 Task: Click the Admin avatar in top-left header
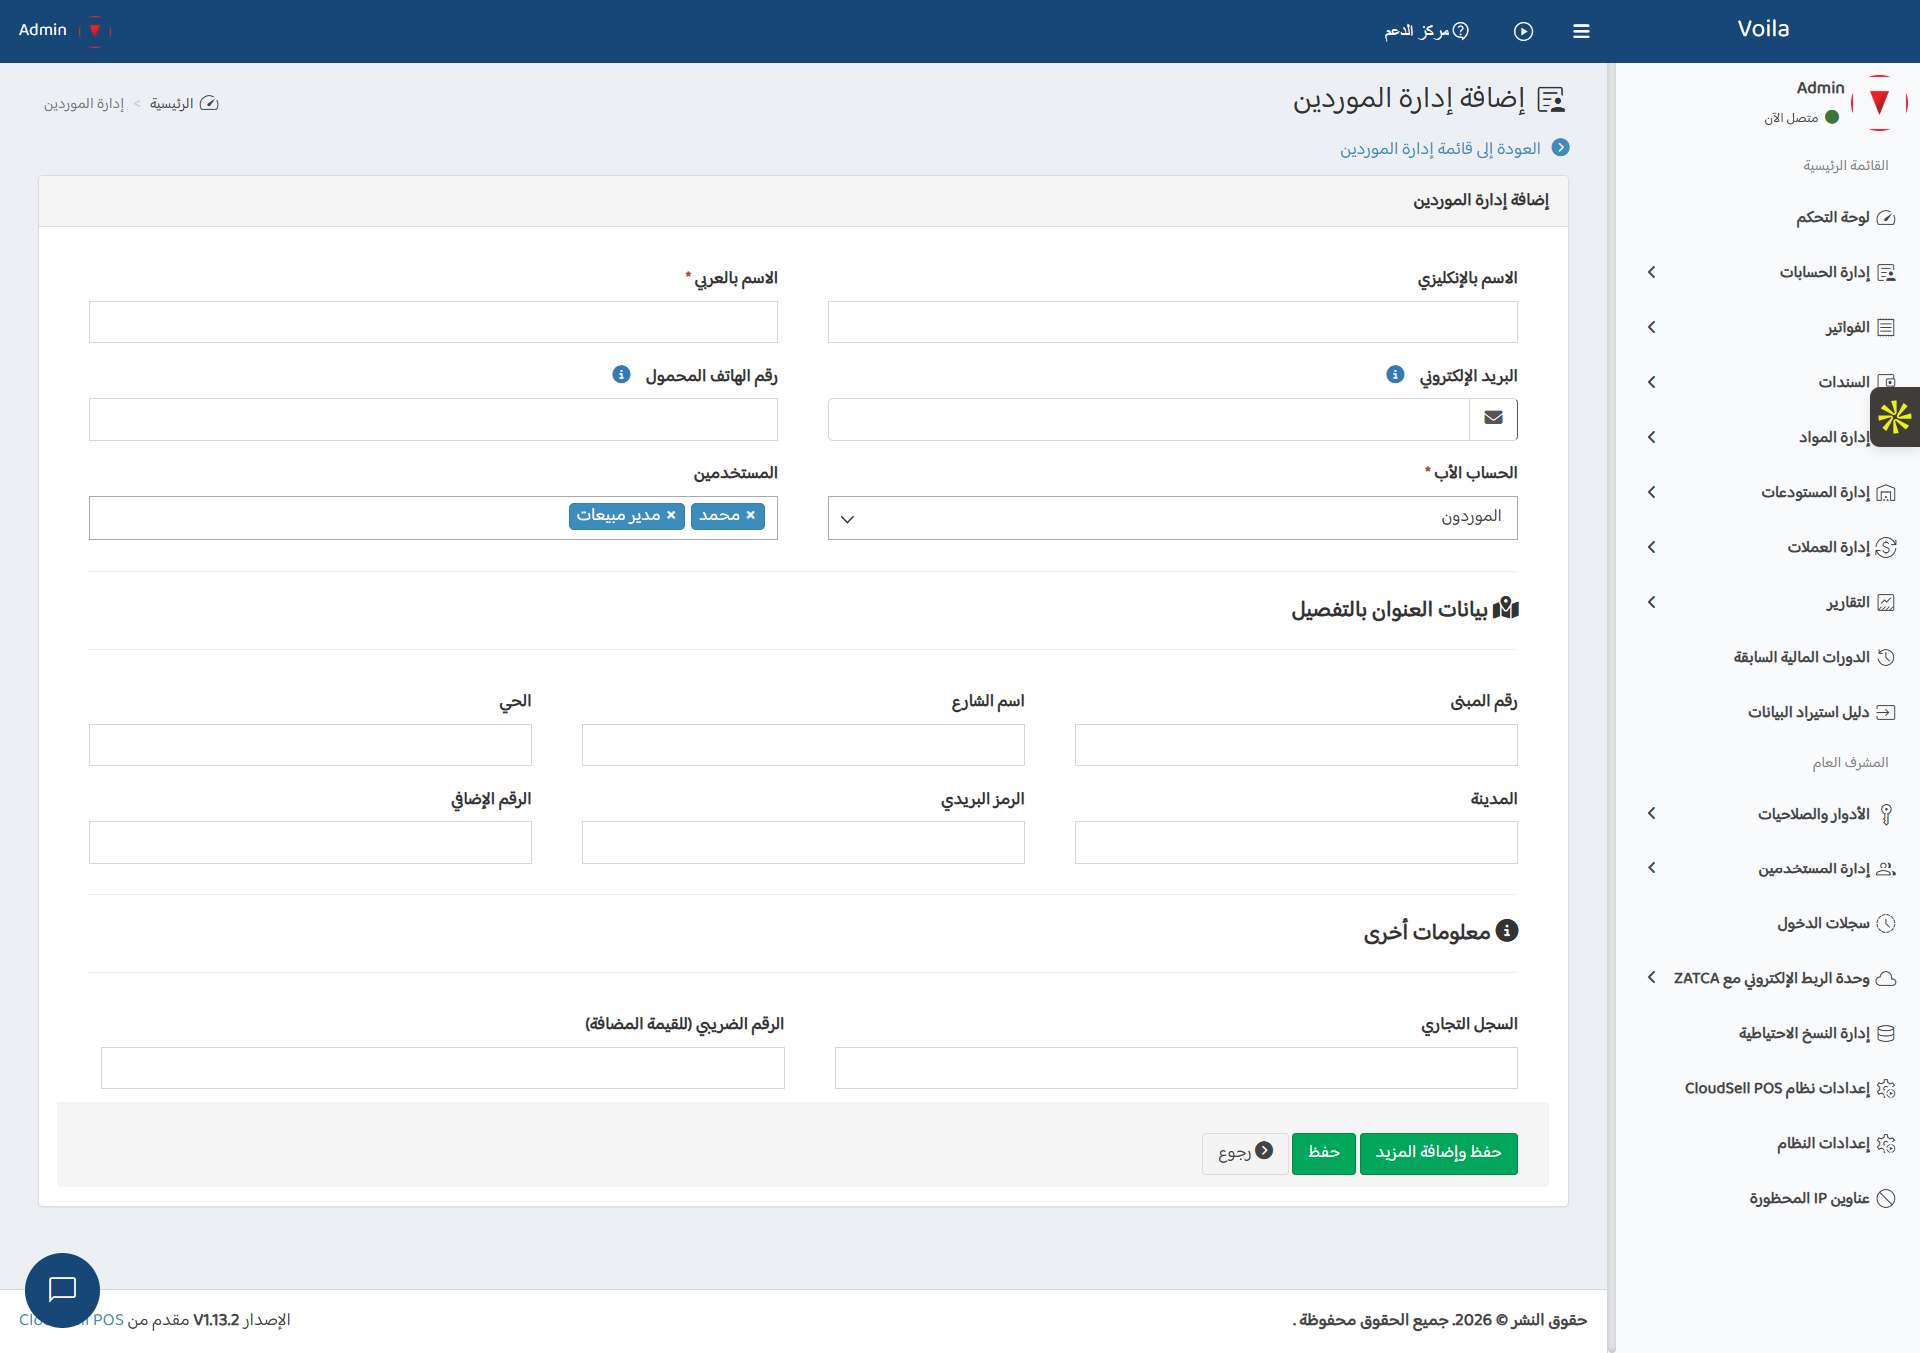pos(95,30)
